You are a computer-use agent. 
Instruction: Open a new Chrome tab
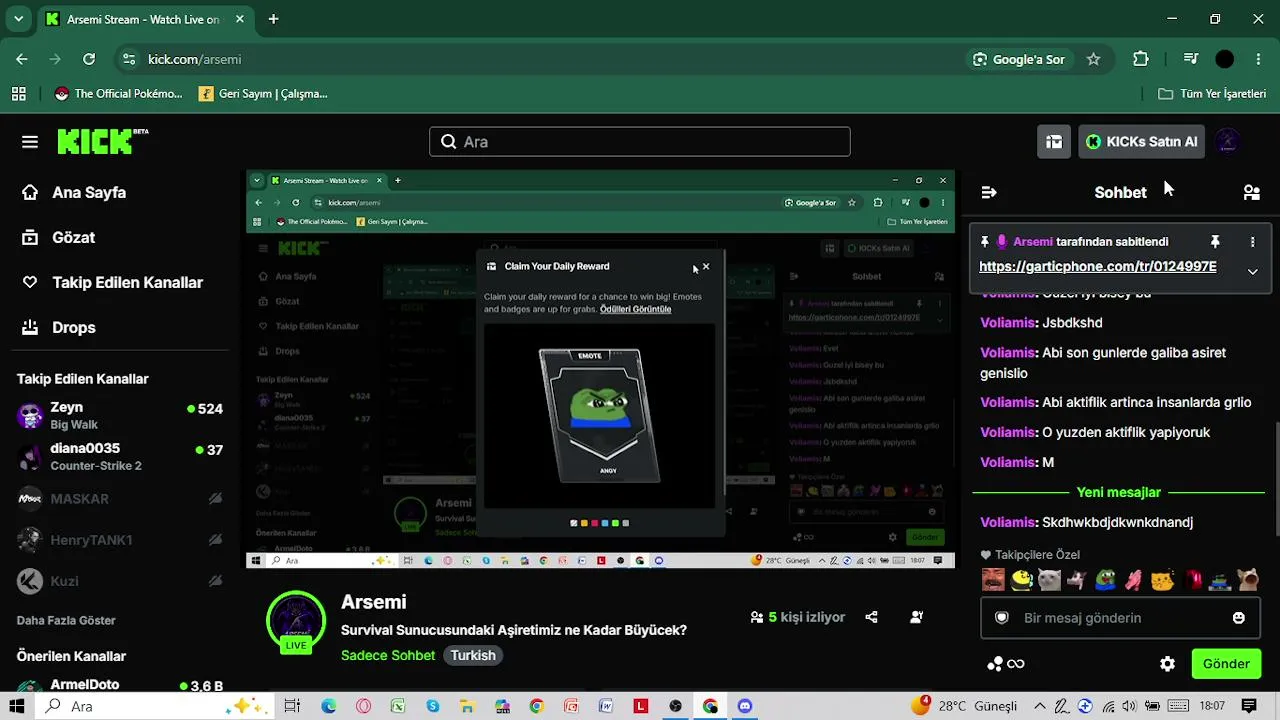(273, 19)
